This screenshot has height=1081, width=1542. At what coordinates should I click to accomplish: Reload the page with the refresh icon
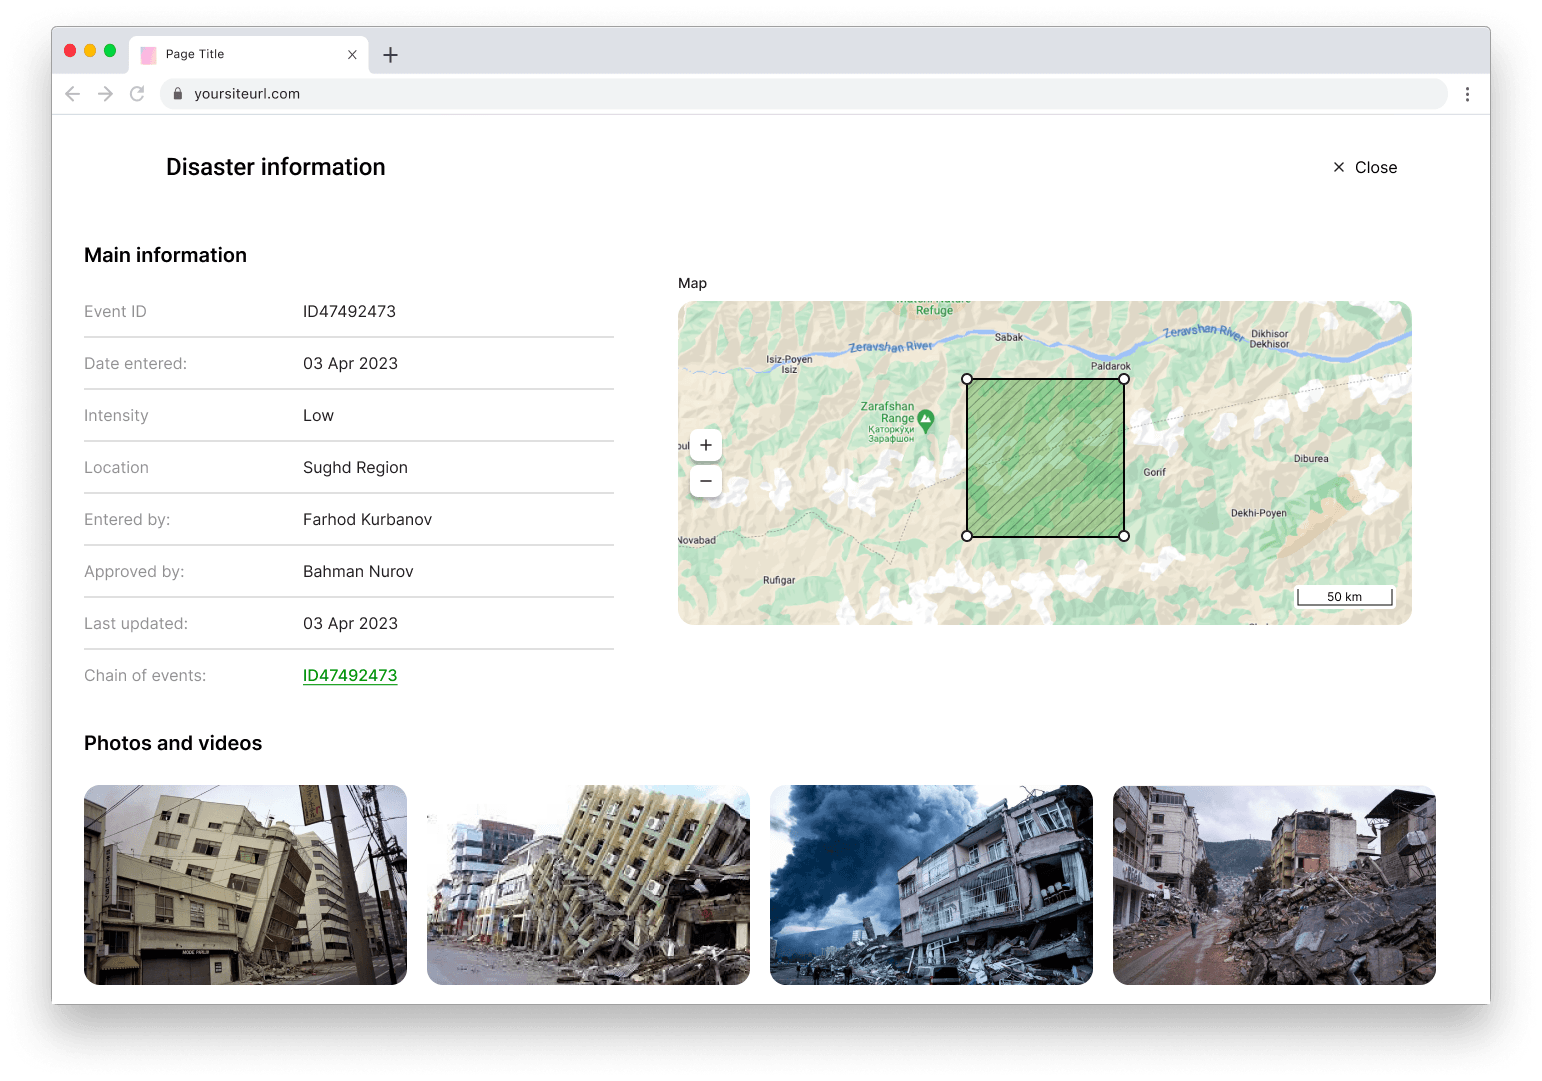(137, 94)
